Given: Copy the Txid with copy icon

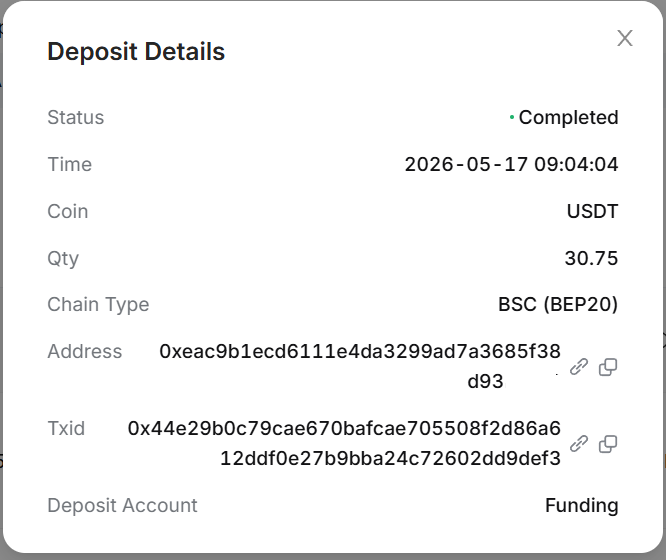Looking at the screenshot, I should (x=608, y=444).
